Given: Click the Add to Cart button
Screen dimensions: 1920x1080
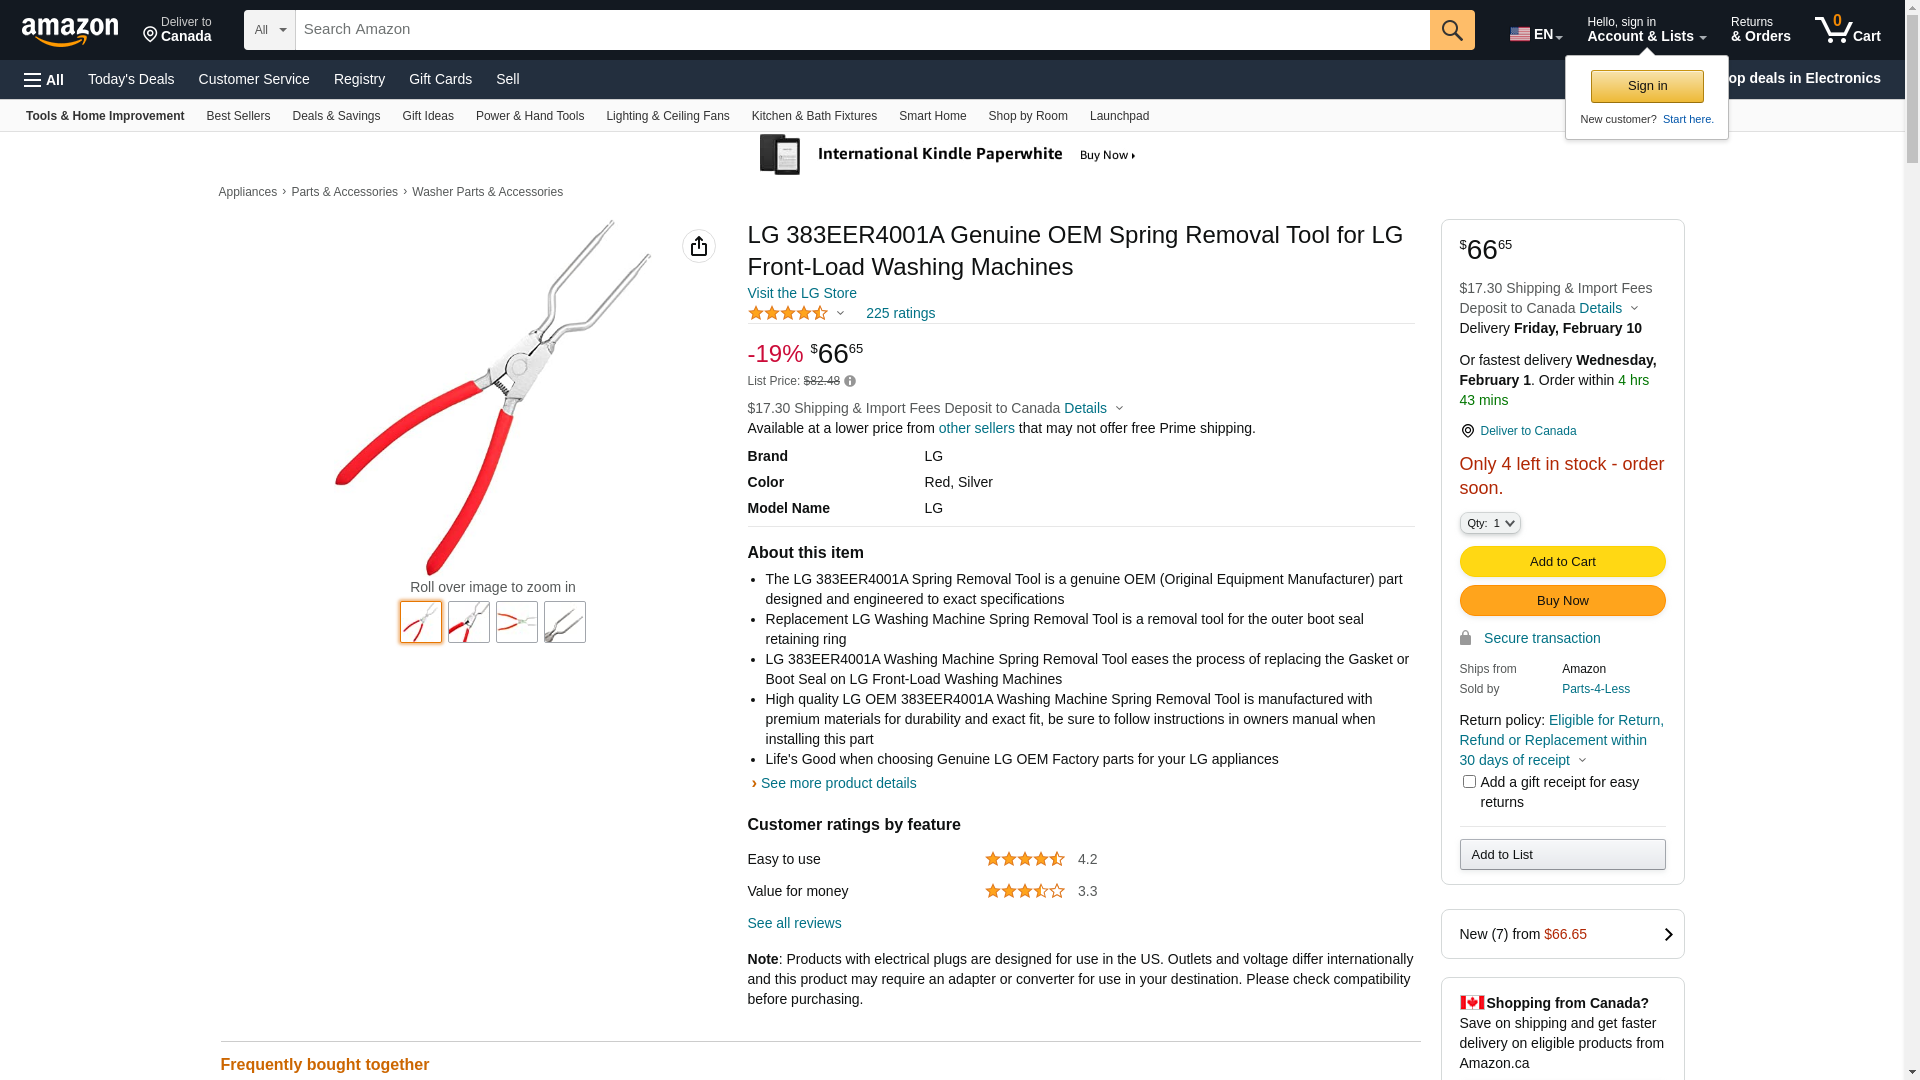Looking at the screenshot, I should 1561,562.
